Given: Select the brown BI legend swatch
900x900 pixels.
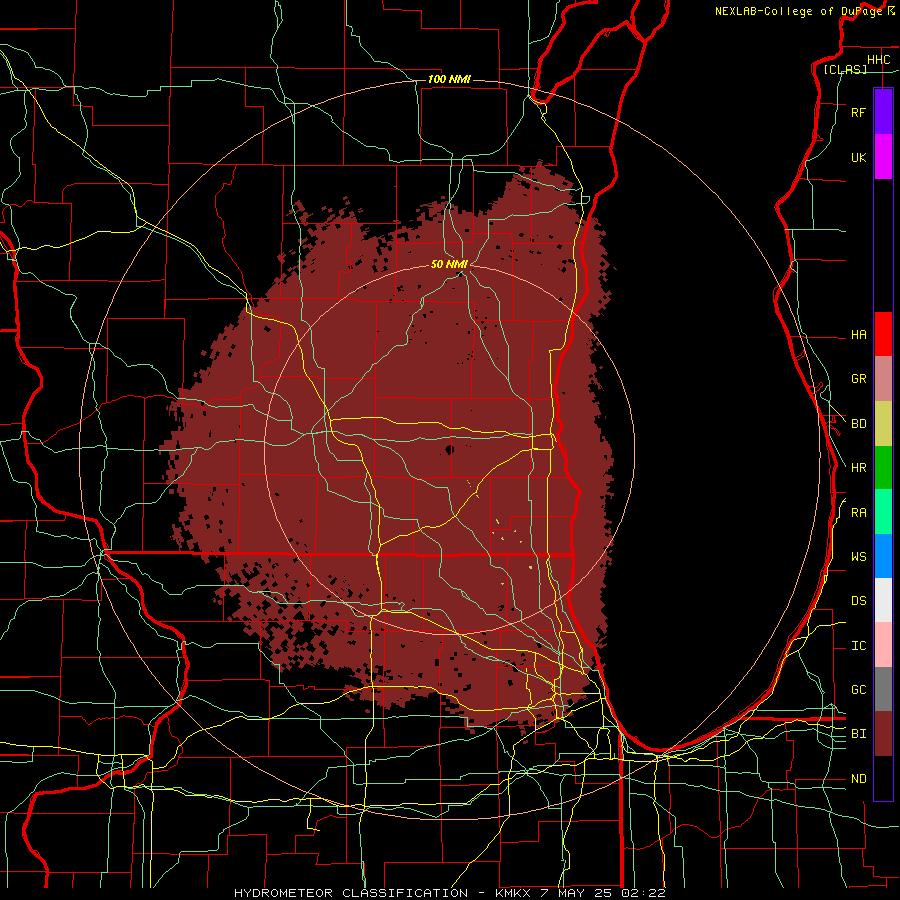Looking at the screenshot, I should [x=883, y=734].
